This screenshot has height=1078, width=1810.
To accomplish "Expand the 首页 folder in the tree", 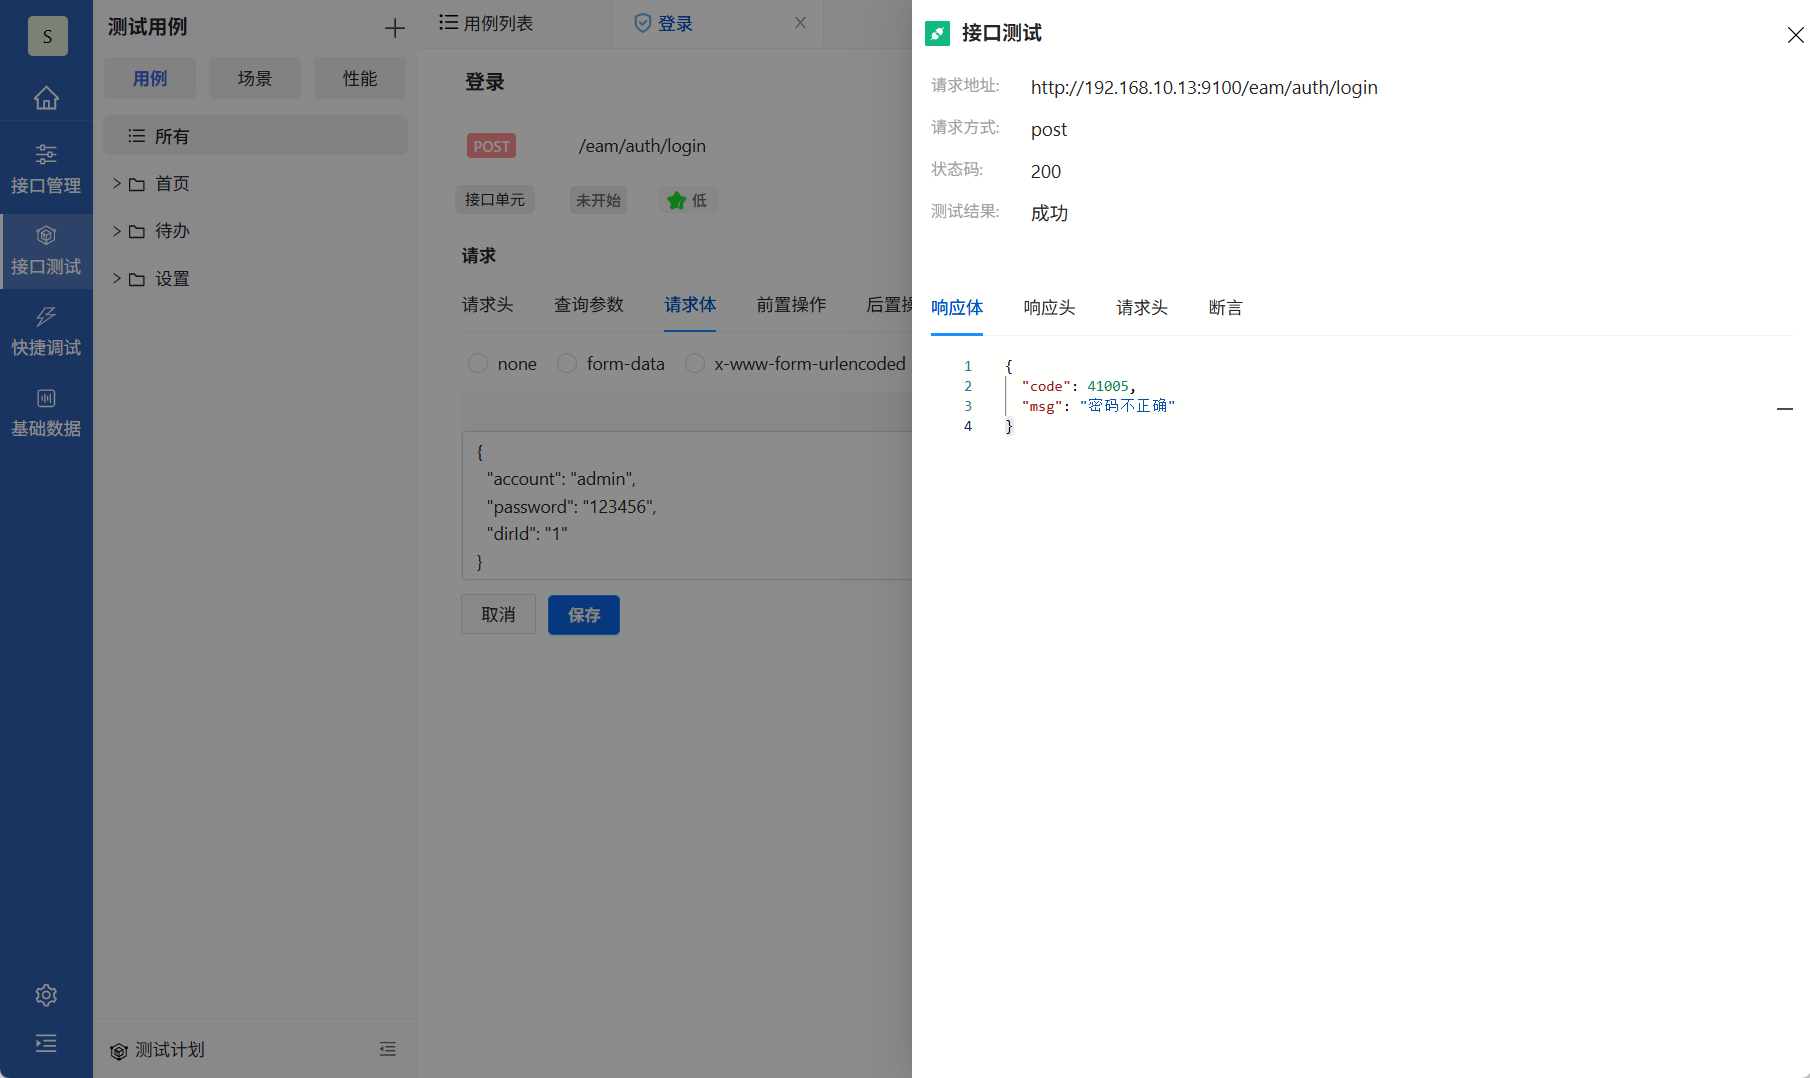I will [115, 183].
